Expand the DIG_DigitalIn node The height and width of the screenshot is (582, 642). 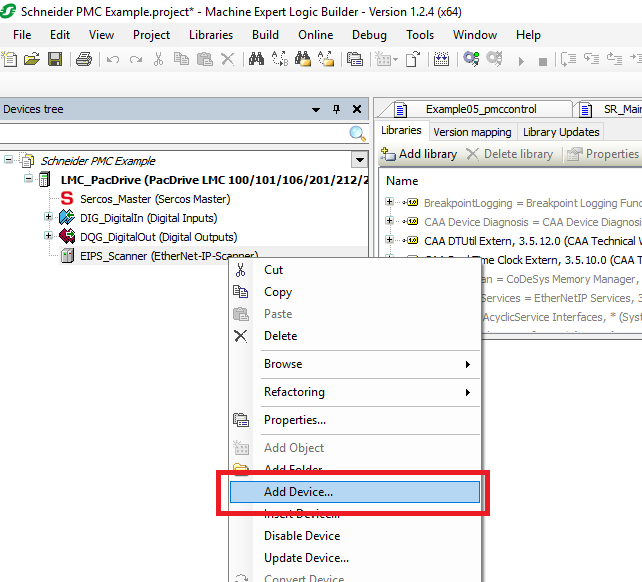point(48,217)
